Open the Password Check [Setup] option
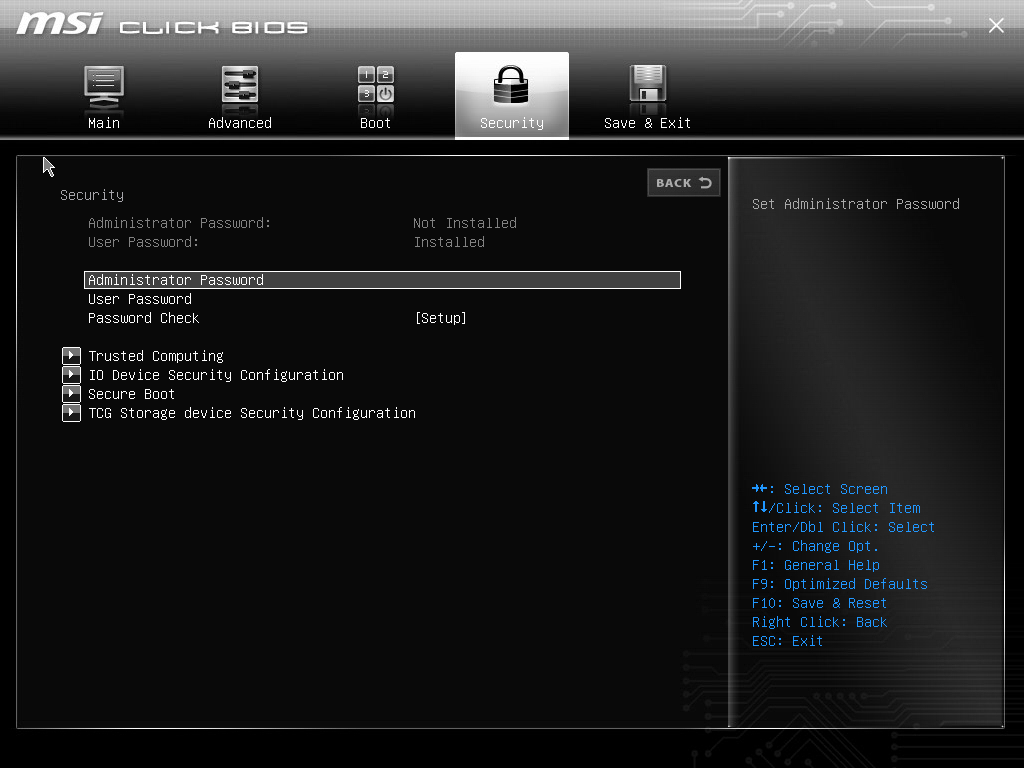The image size is (1024, 768). [440, 318]
